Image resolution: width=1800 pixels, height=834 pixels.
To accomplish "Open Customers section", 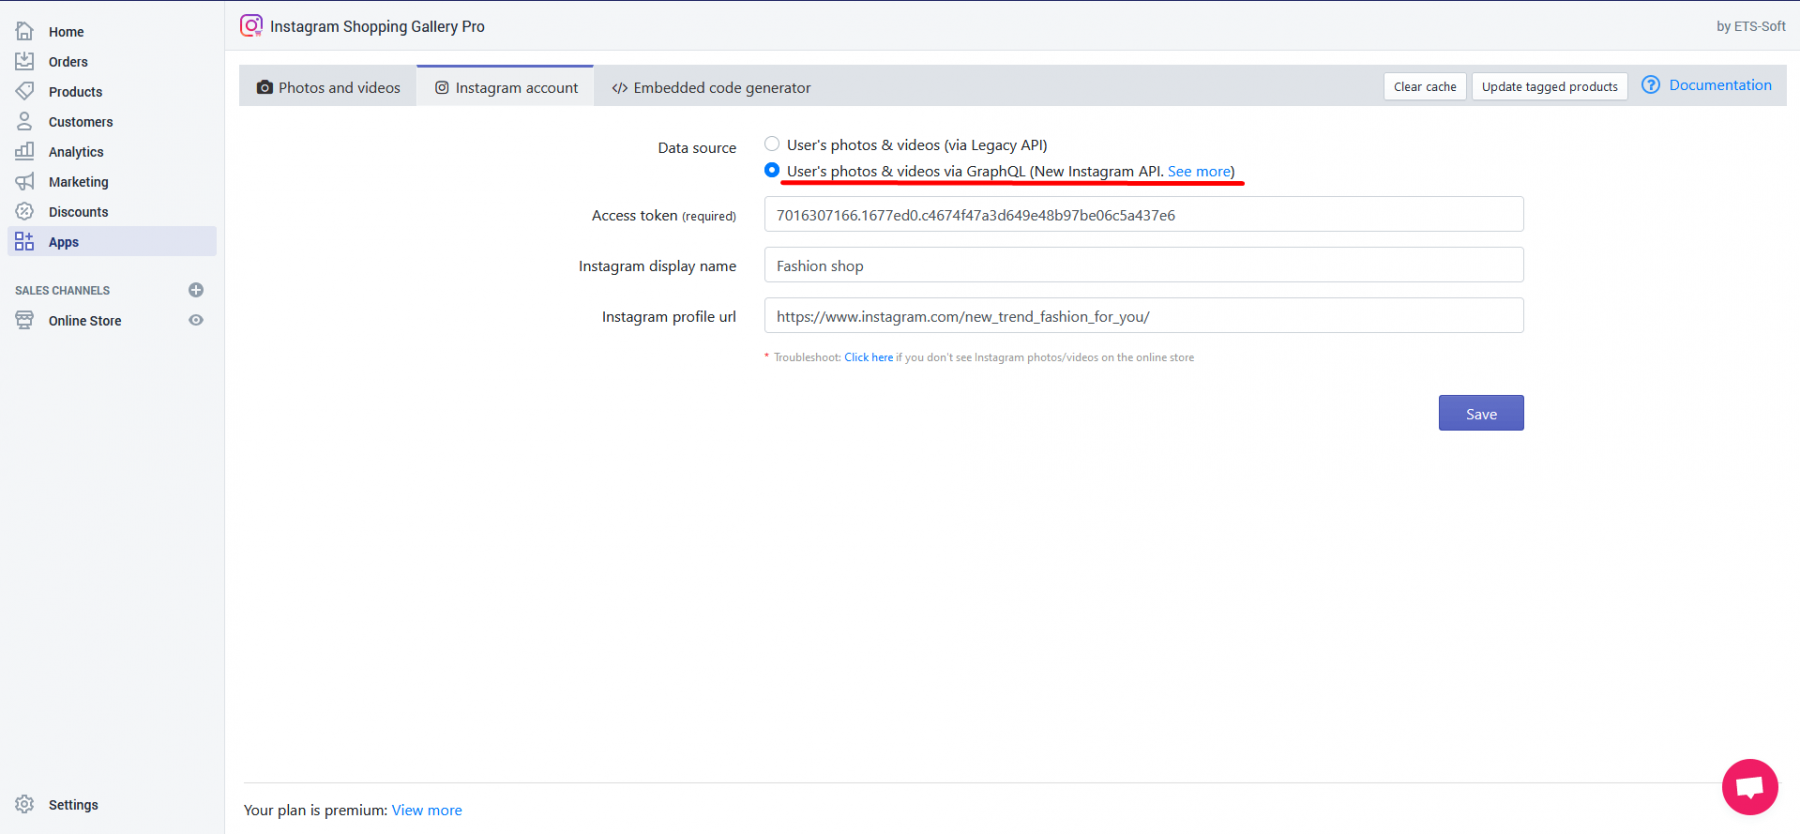I will coord(81,122).
